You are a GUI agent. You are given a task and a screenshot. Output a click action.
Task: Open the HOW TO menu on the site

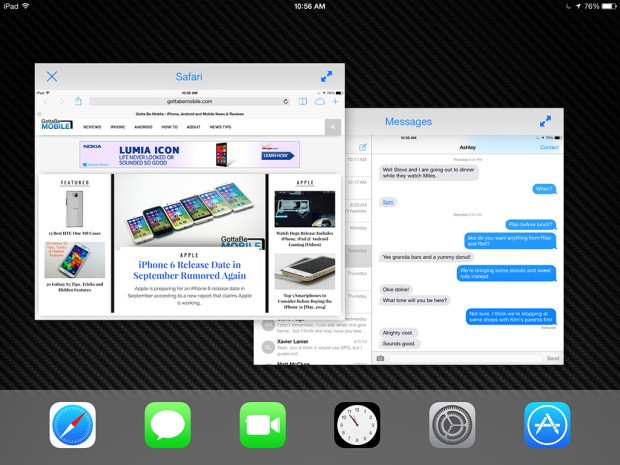pos(169,127)
